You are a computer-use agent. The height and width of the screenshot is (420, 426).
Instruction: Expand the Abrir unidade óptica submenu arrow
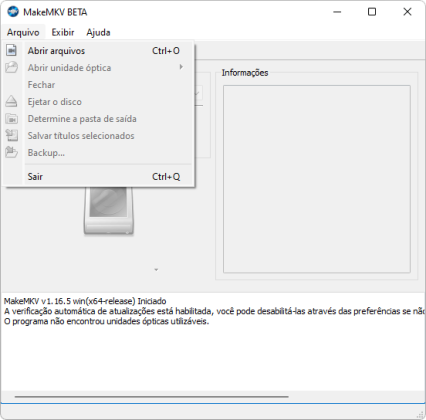click(x=181, y=67)
